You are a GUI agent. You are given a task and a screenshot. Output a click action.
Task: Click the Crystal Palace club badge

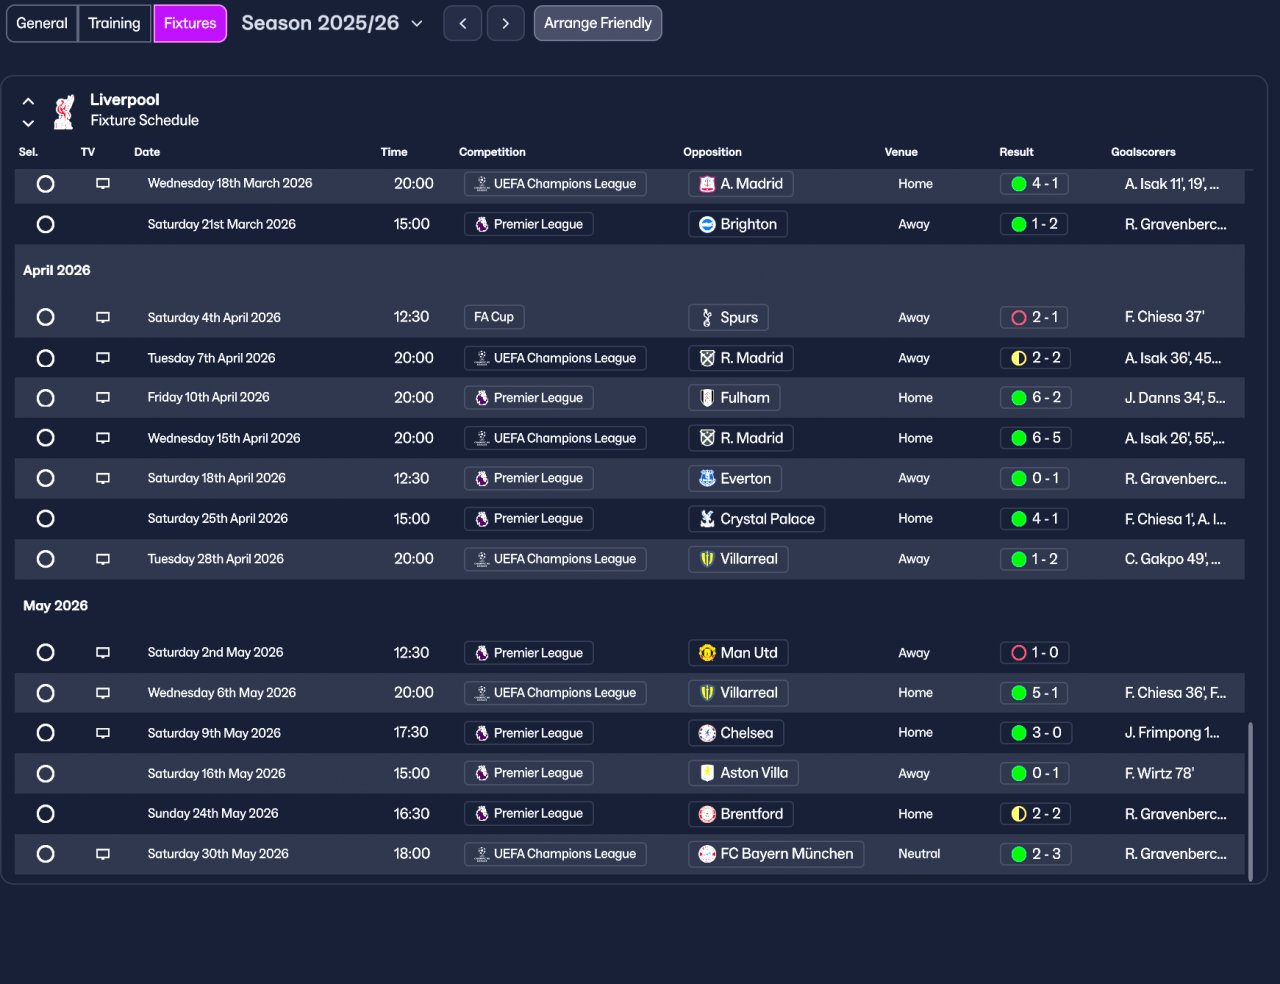(707, 519)
